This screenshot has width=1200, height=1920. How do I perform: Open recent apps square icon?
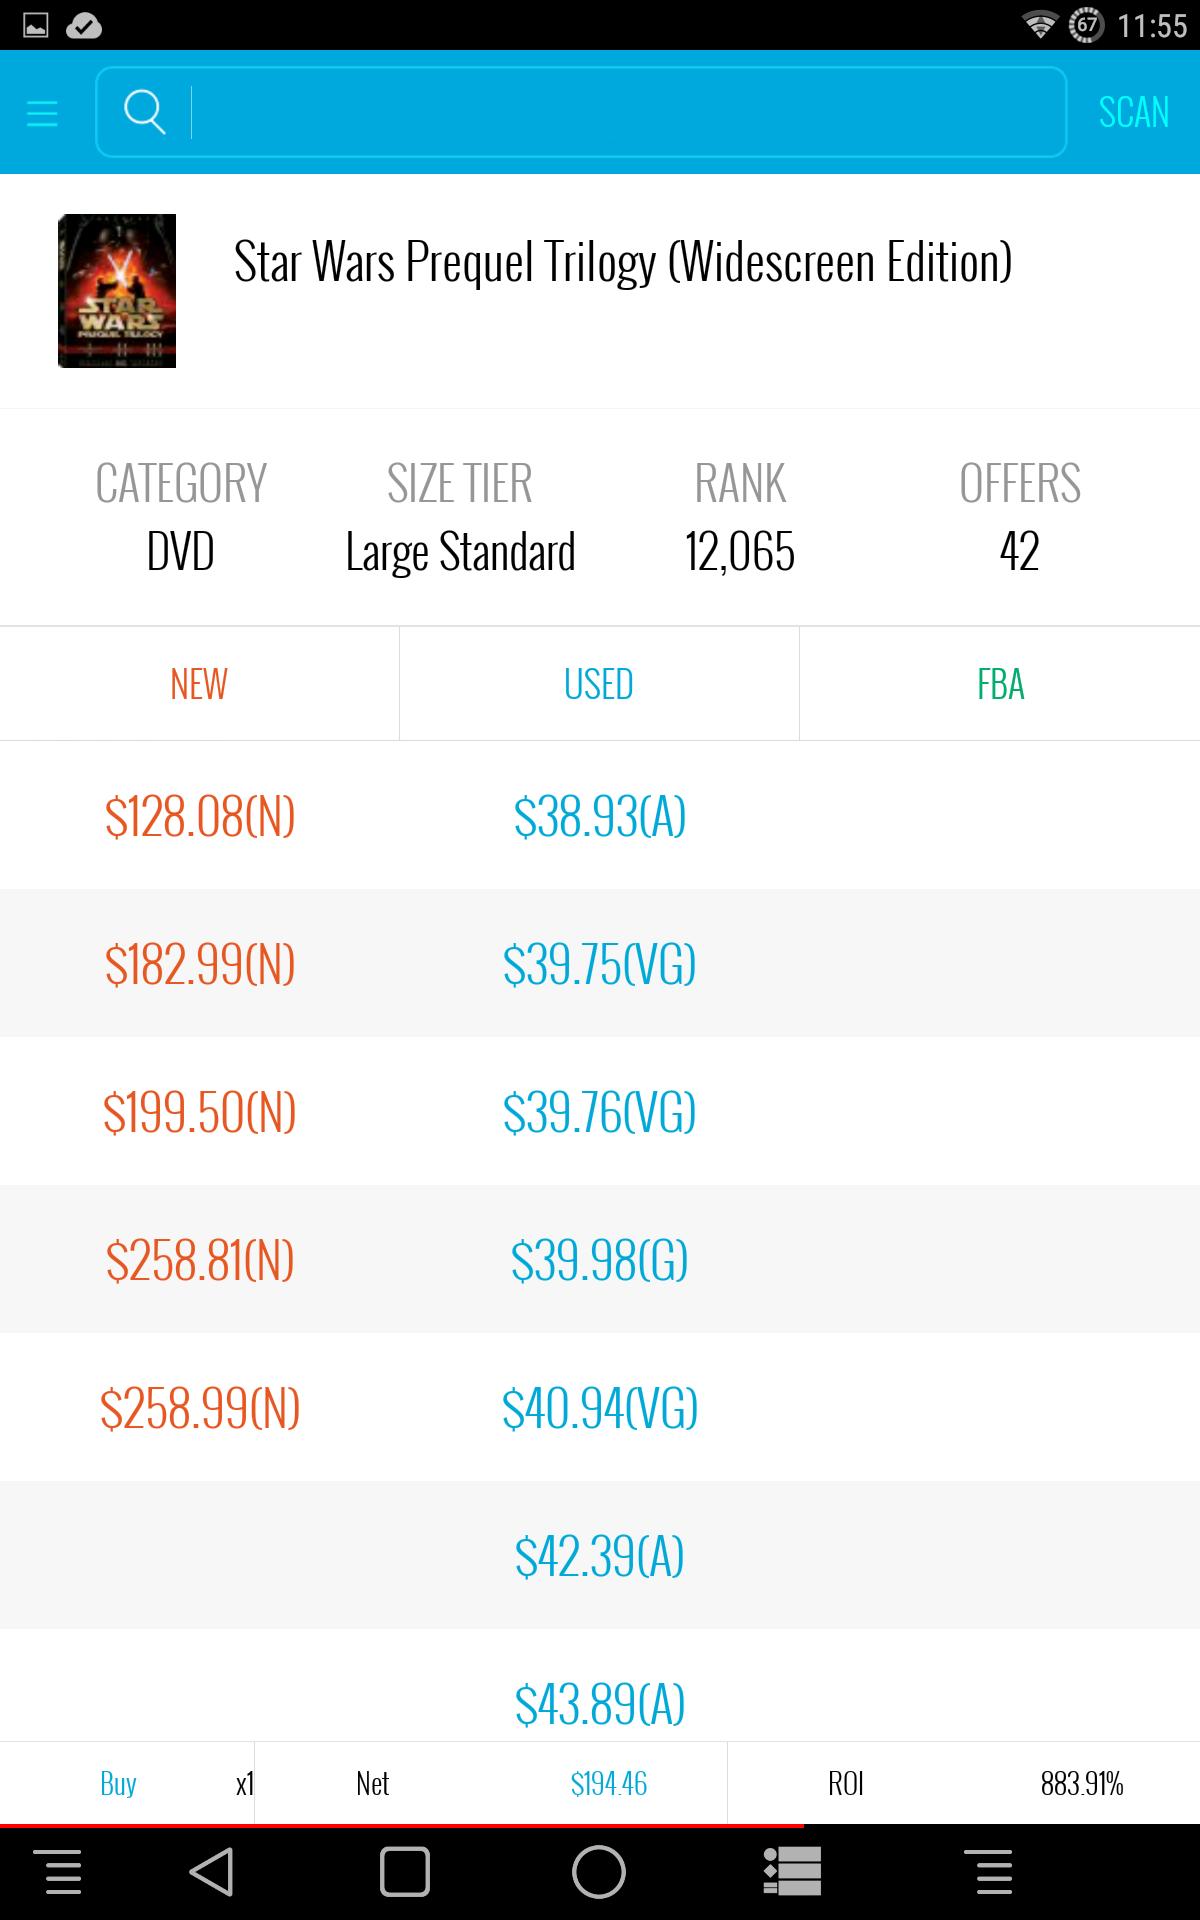tap(405, 1871)
